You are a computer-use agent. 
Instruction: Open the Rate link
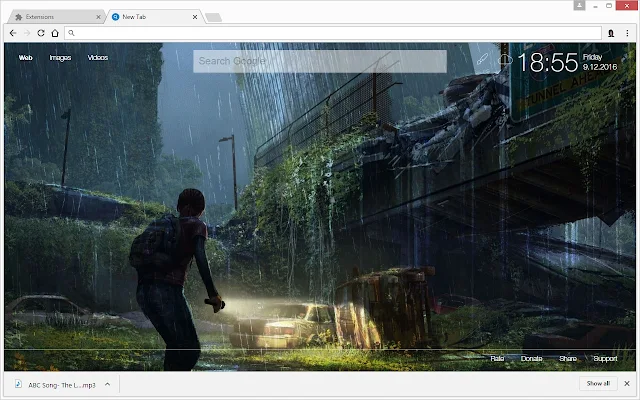coord(497,358)
